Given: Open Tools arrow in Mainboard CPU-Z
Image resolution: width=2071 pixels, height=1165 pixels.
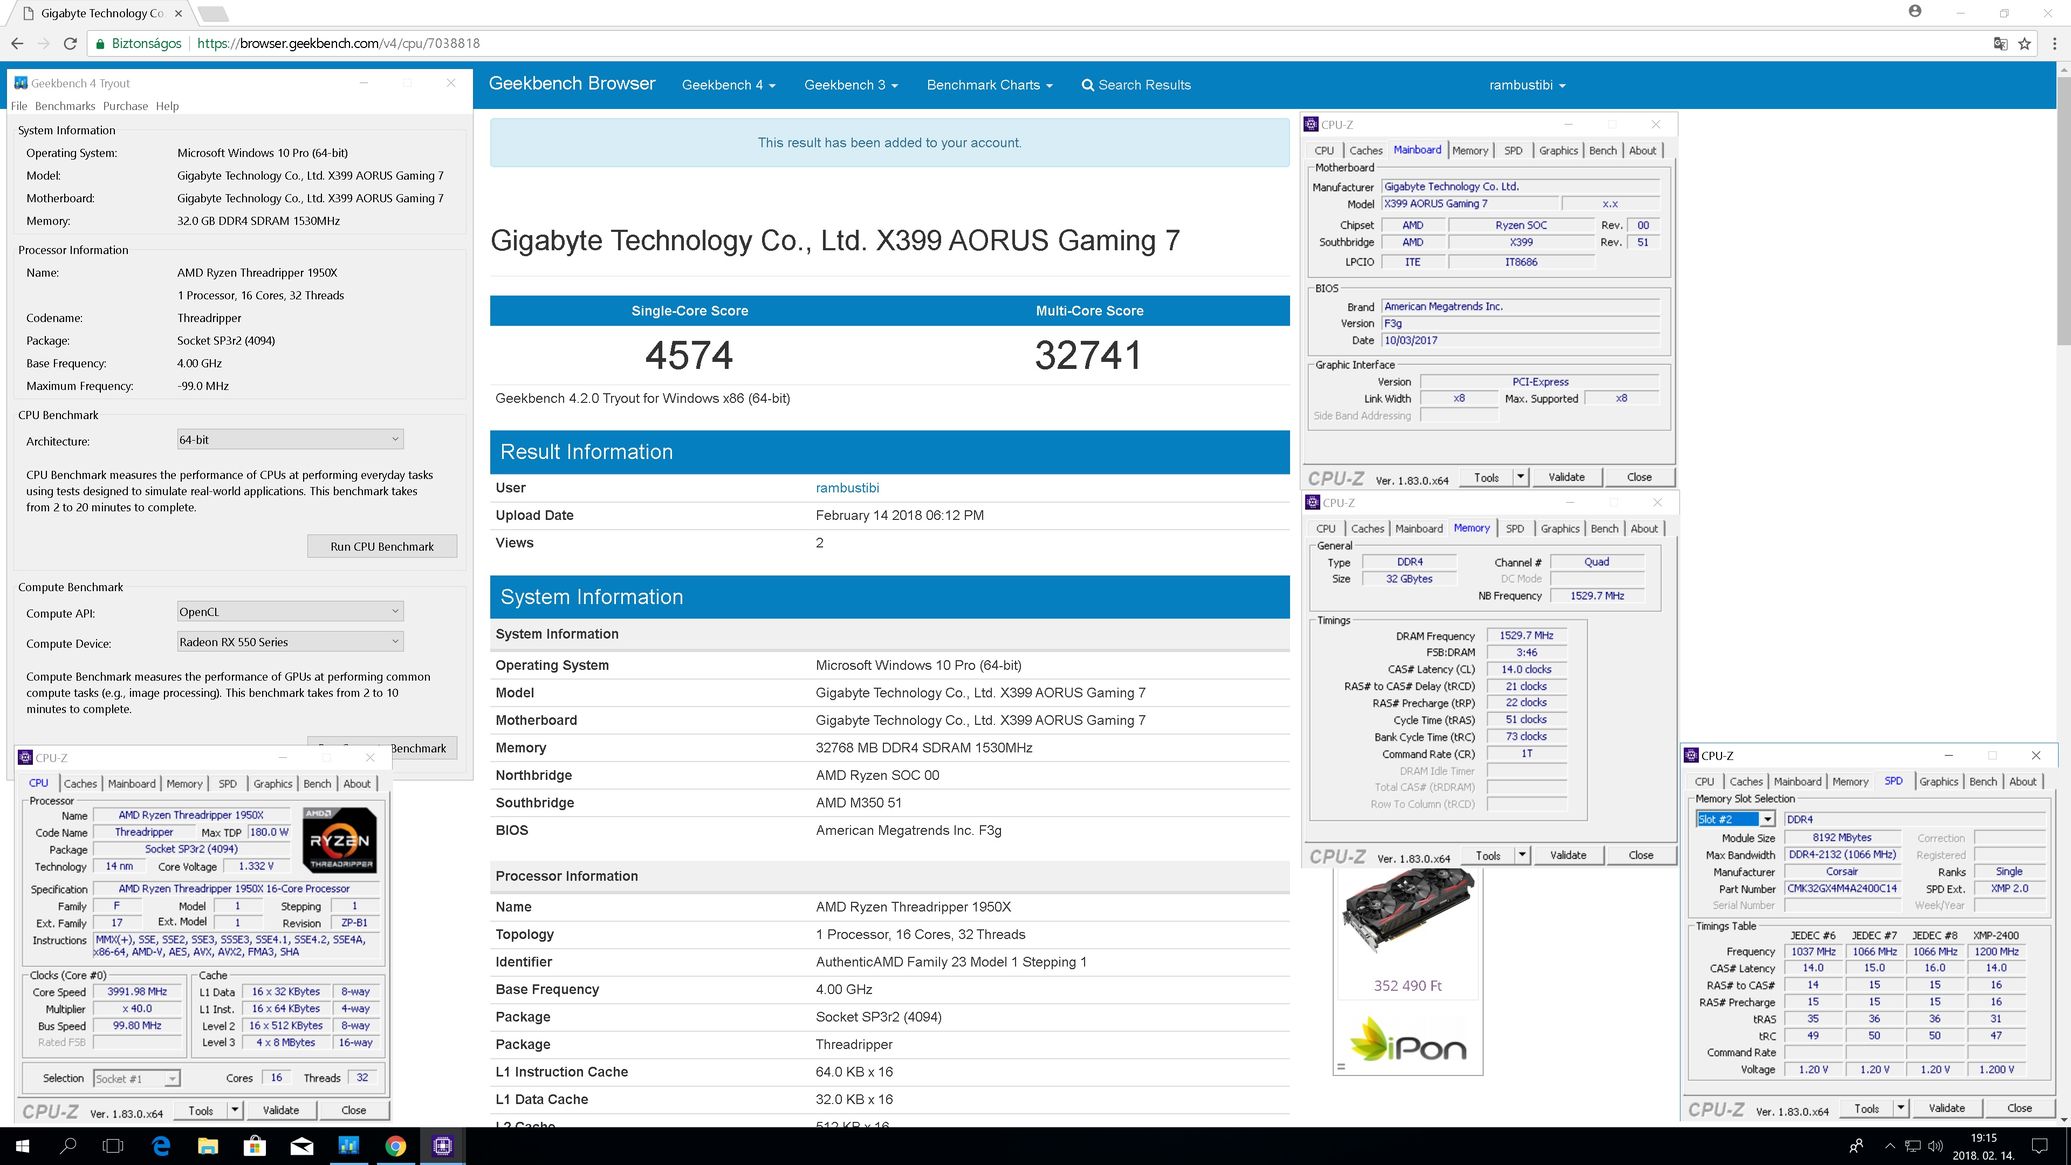Looking at the screenshot, I should click(1520, 477).
